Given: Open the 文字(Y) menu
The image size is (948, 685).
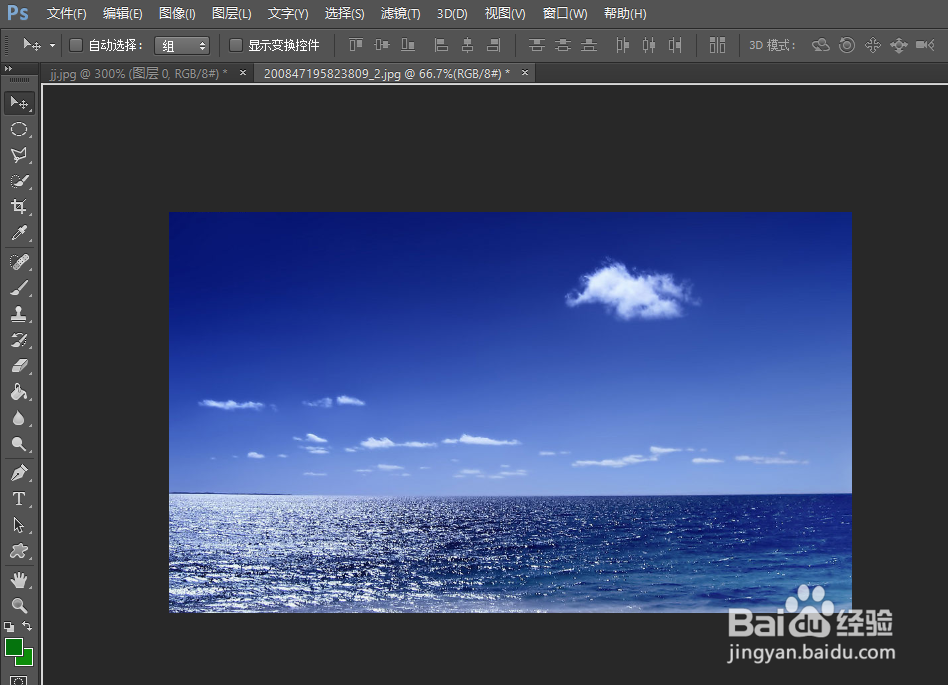Looking at the screenshot, I should pyautogui.click(x=288, y=13).
